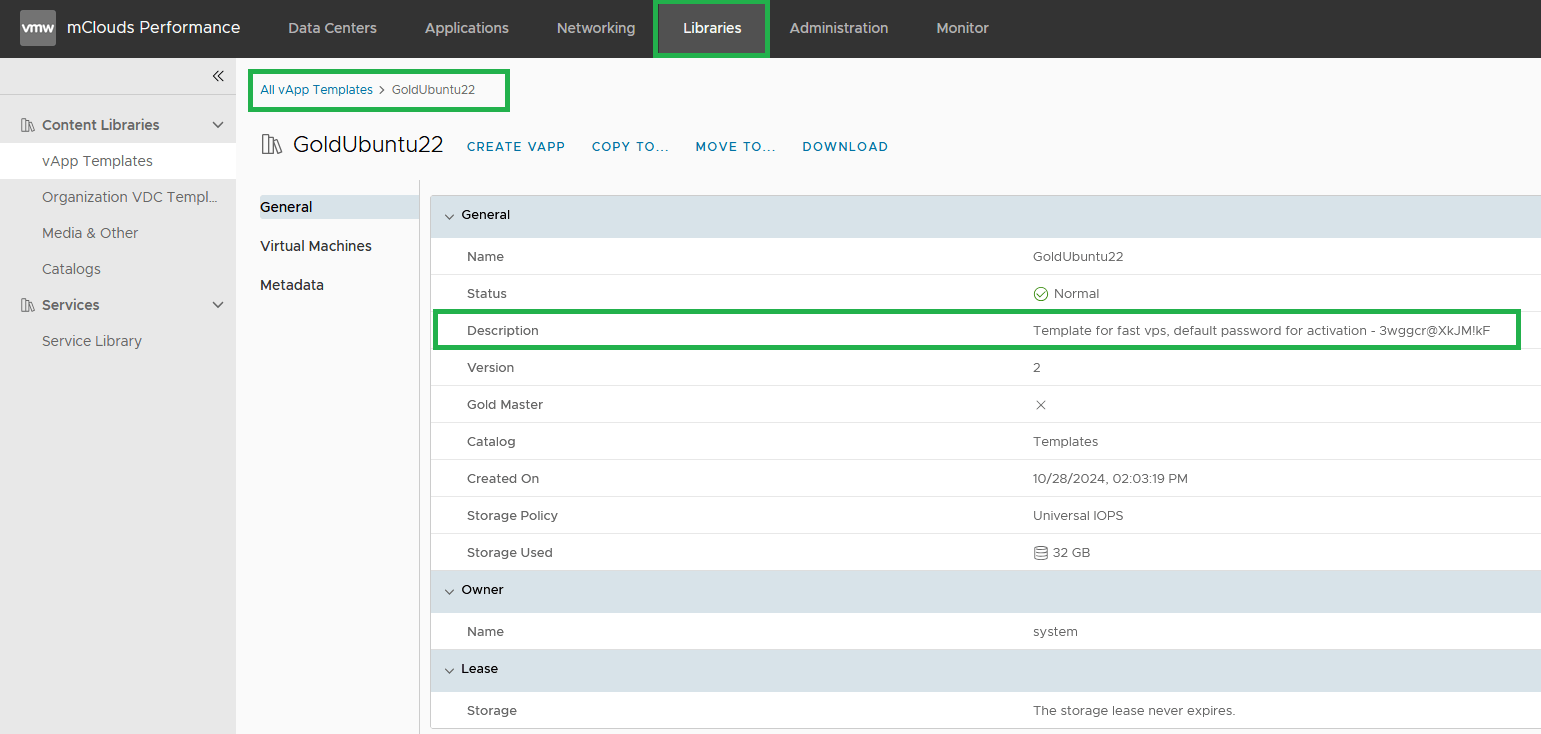Click the Services section icon

click(27, 305)
